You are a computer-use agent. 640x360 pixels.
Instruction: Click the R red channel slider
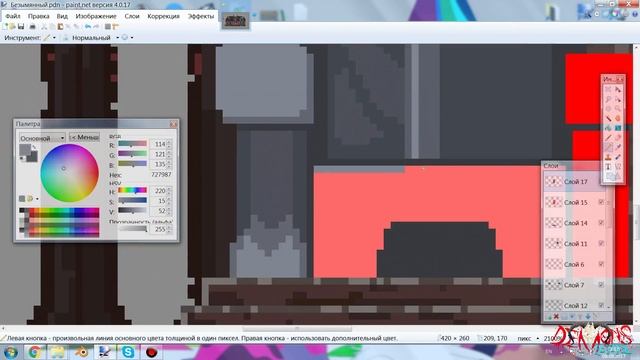[x=132, y=144]
